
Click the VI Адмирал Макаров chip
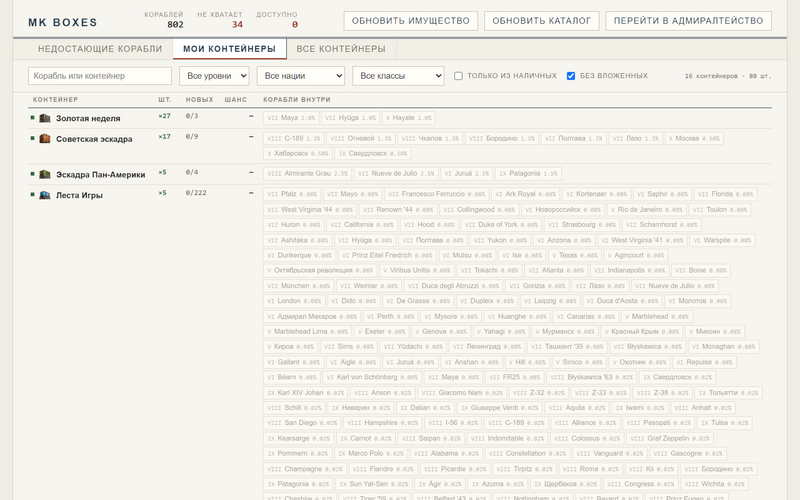pos(312,316)
